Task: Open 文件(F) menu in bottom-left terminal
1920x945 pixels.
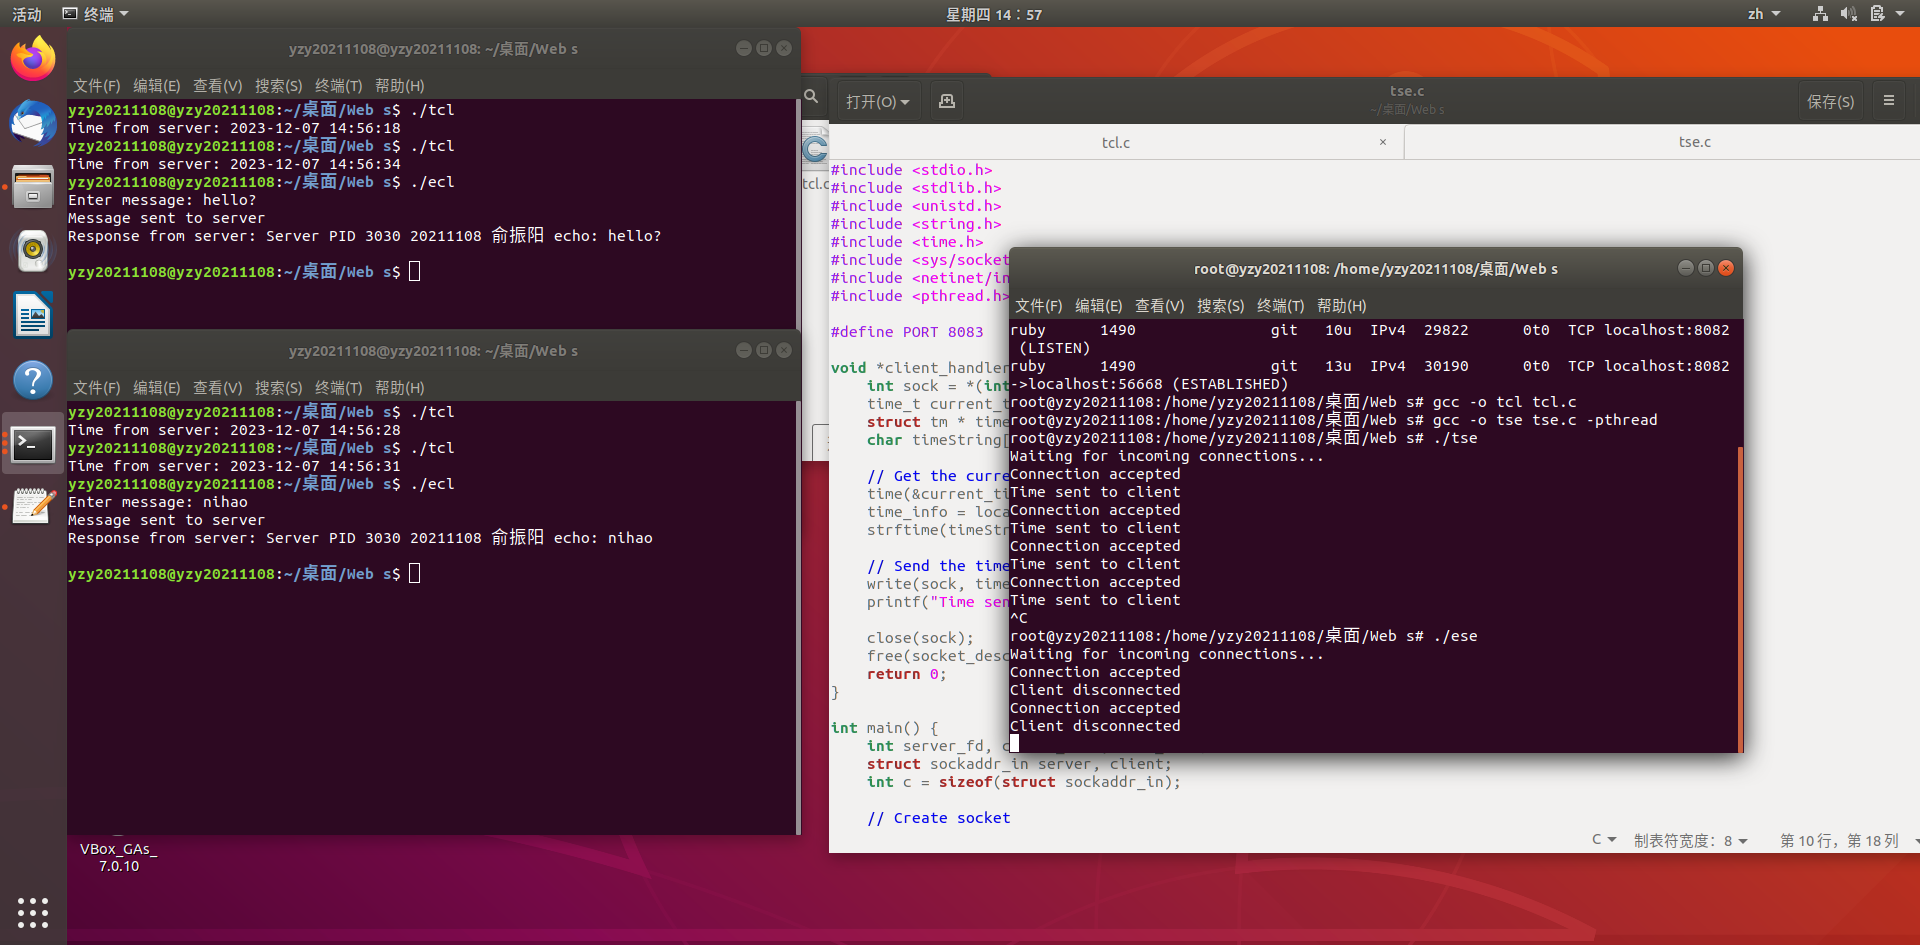Action: (x=96, y=388)
